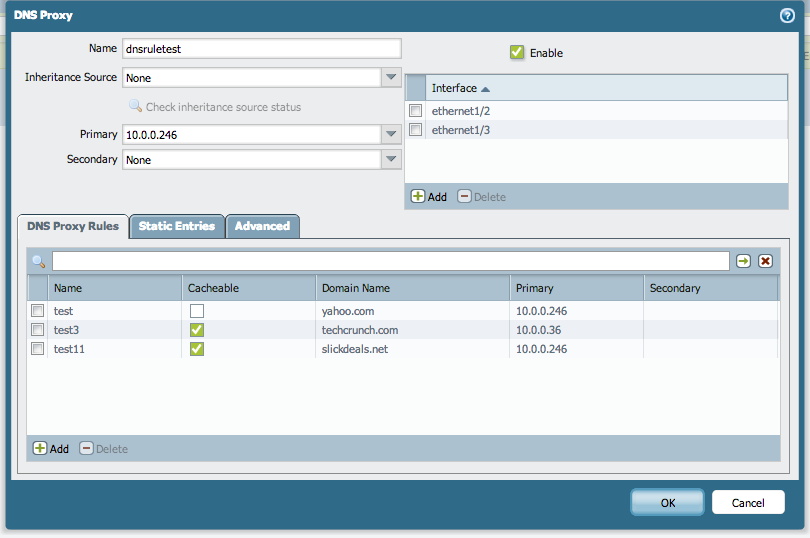Open the Advanced tab

(262, 226)
